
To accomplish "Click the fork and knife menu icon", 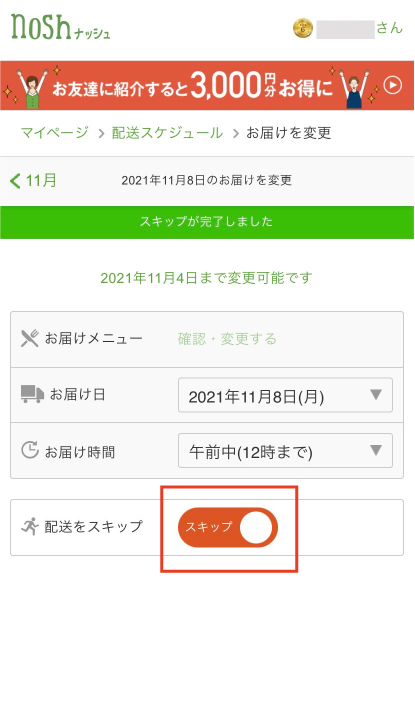I will pyautogui.click(x=30, y=338).
